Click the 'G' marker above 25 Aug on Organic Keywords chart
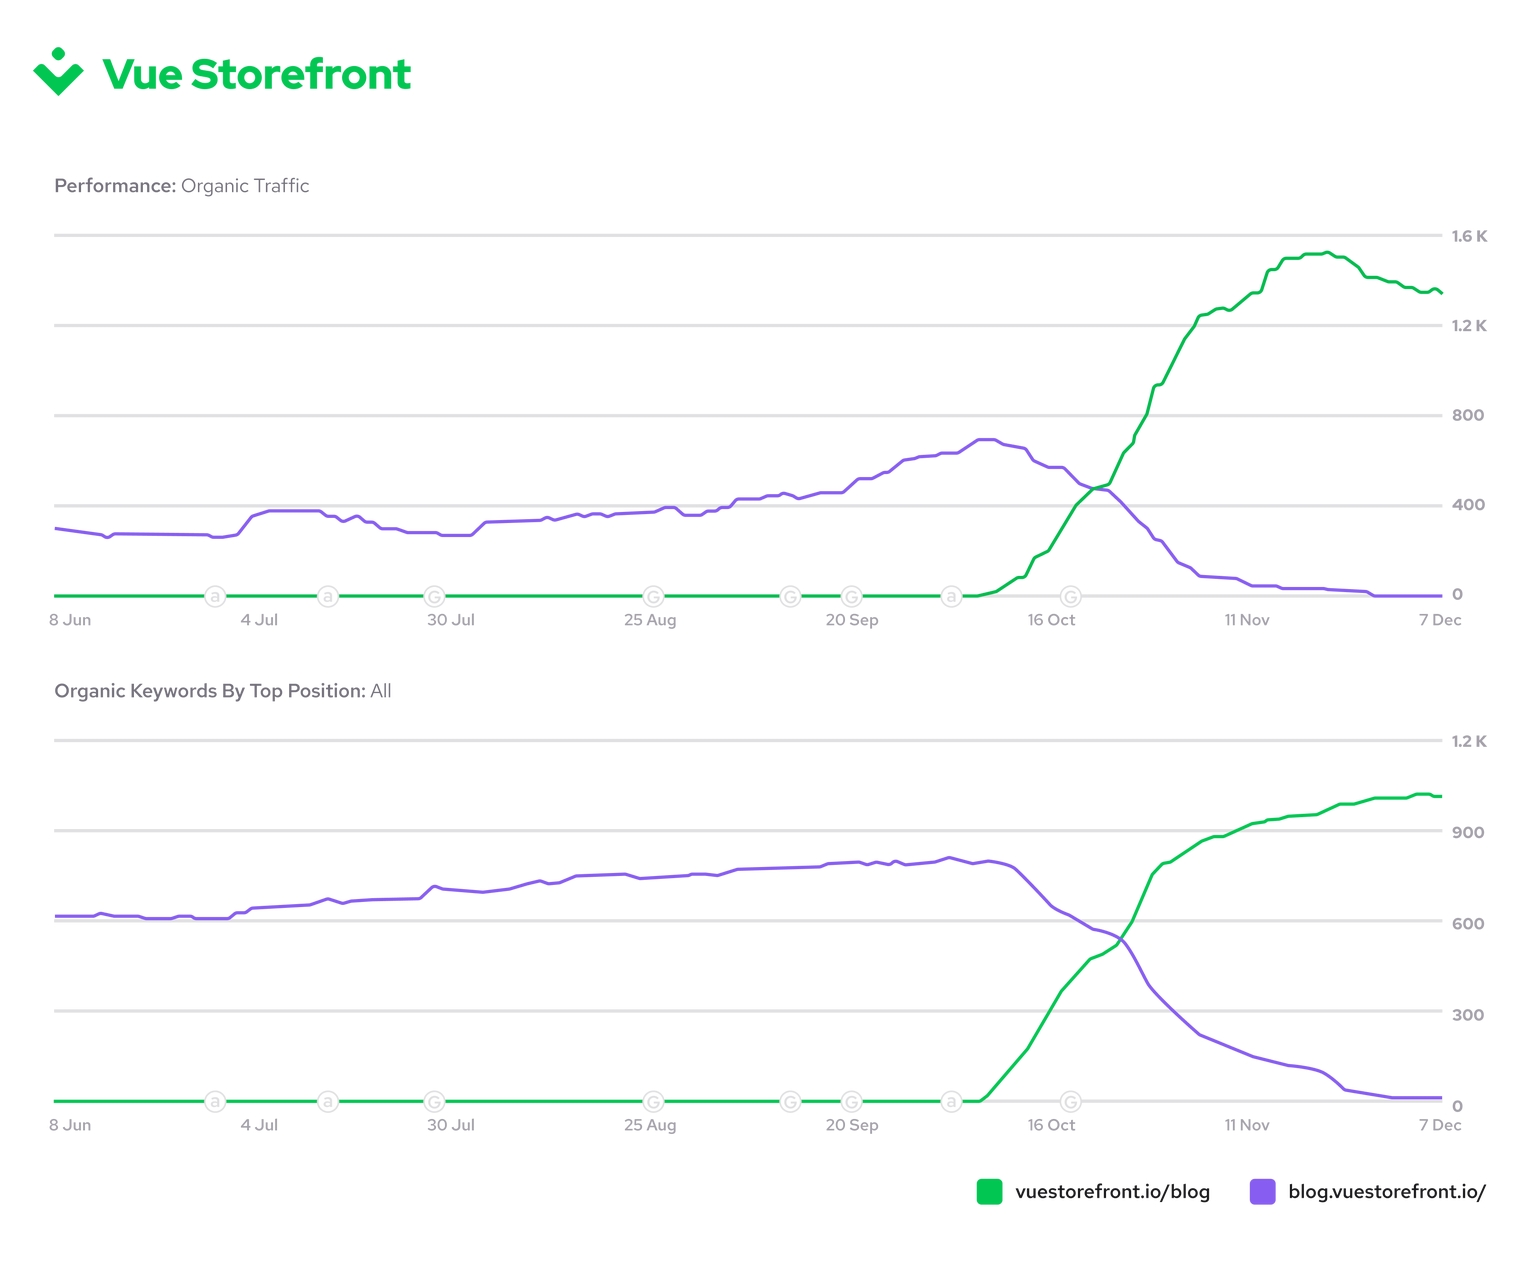The height and width of the screenshot is (1266, 1536). click(653, 1102)
